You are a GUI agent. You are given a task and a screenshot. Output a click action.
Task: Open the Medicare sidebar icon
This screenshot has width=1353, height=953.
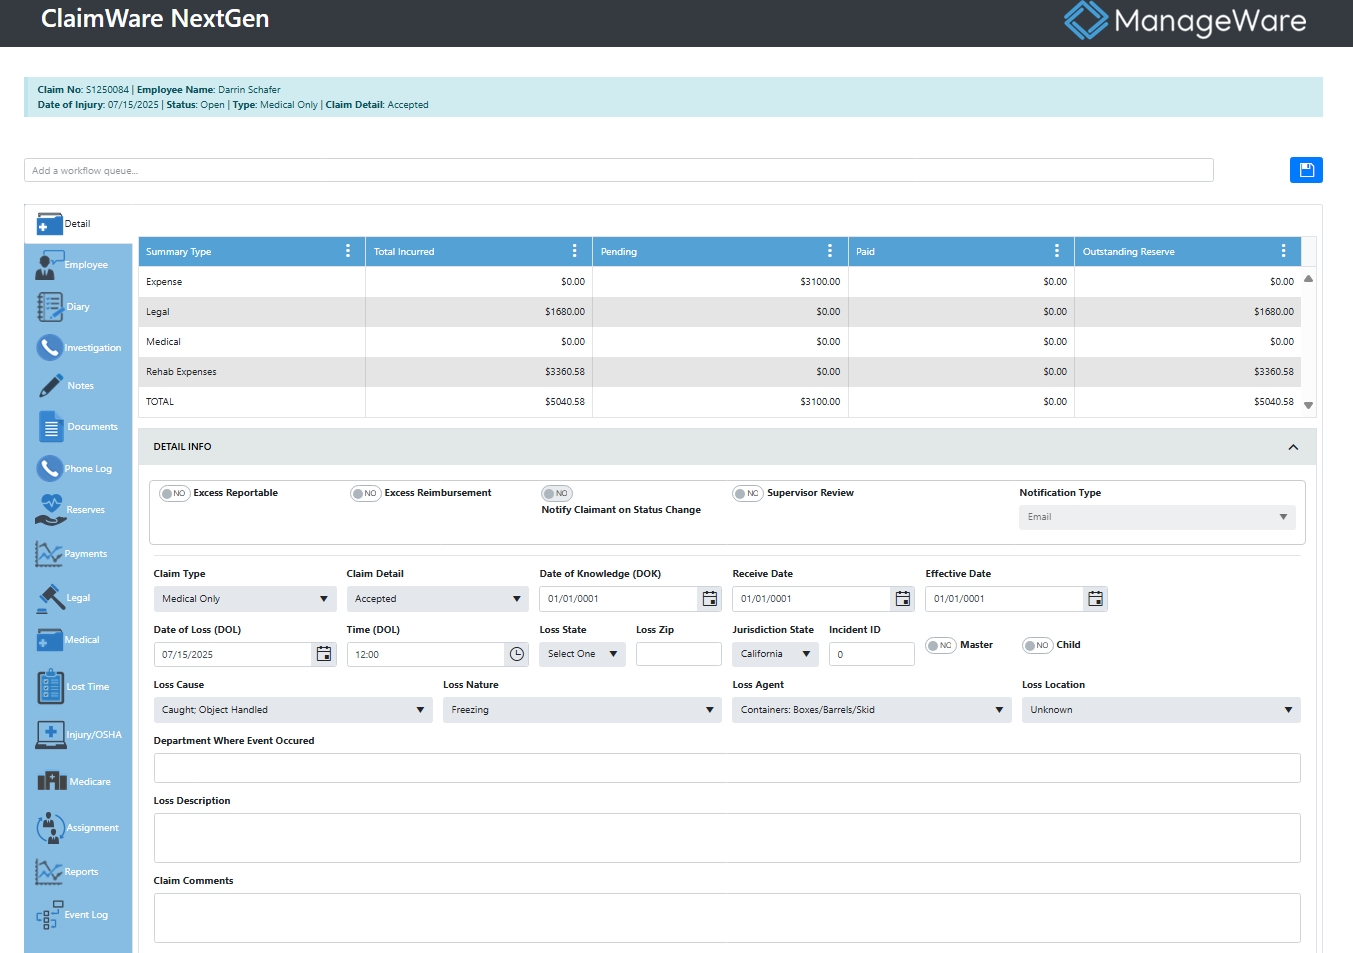[x=52, y=781]
